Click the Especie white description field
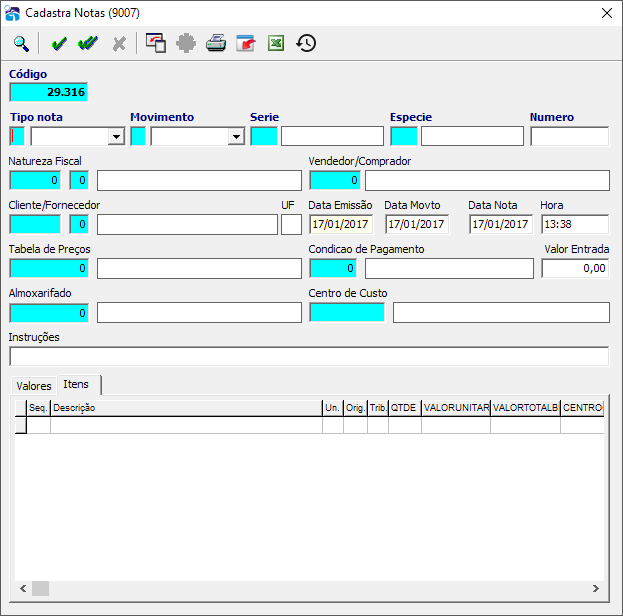623x616 pixels. pos(472,136)
